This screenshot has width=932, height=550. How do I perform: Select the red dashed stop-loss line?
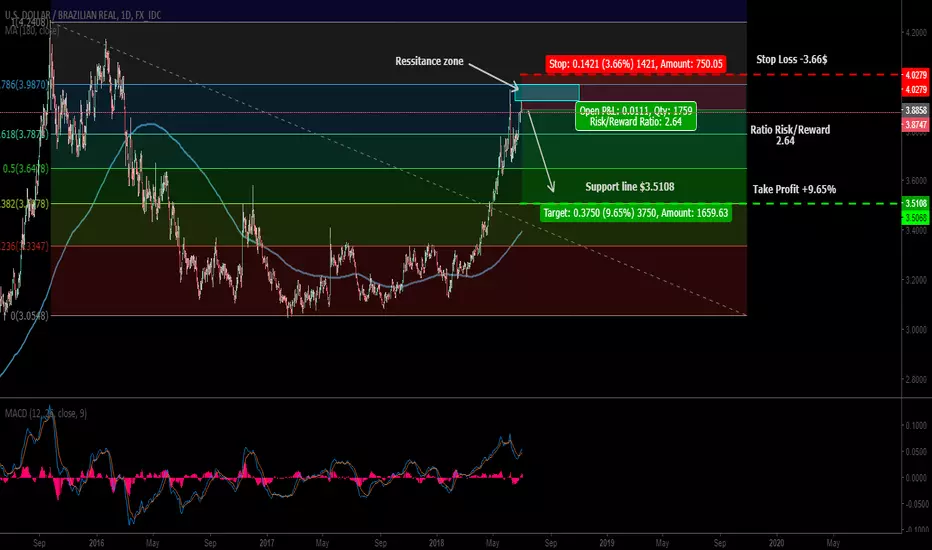click(710, 75)
